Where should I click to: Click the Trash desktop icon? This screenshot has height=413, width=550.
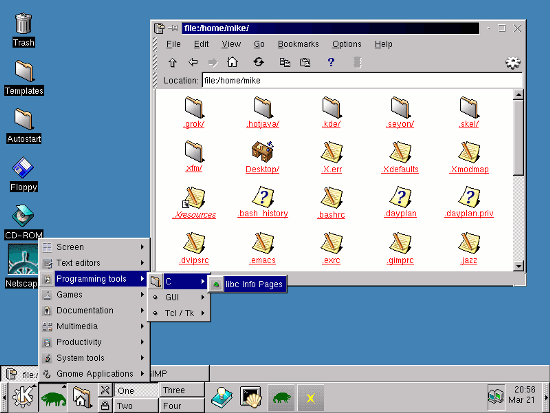coord(24,30)
